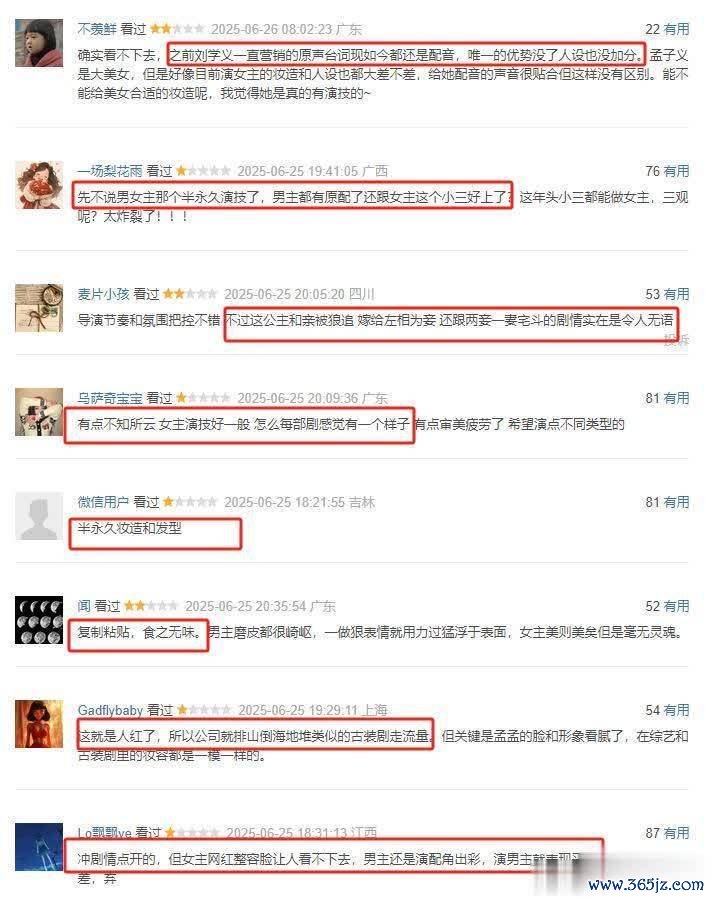The width and height of the screenshot is (711, 900).
Task: Click the two-star rating of 闻's review
Action: point(151,606)
